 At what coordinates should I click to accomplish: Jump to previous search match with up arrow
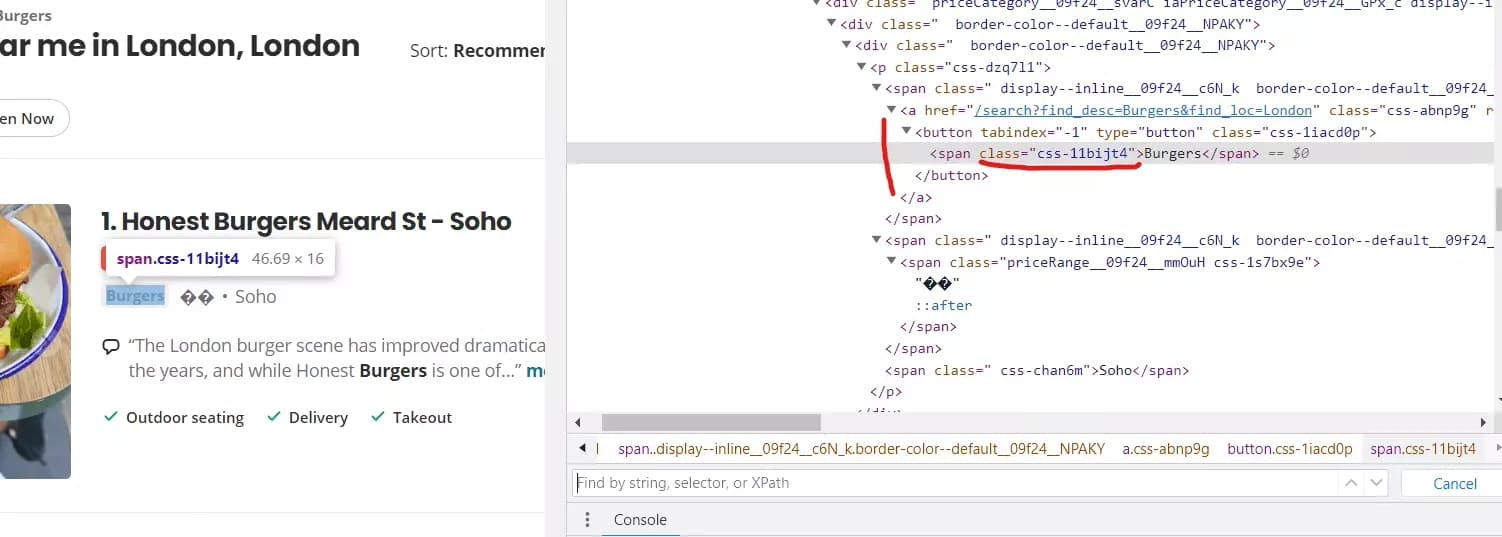[1352, 483]
